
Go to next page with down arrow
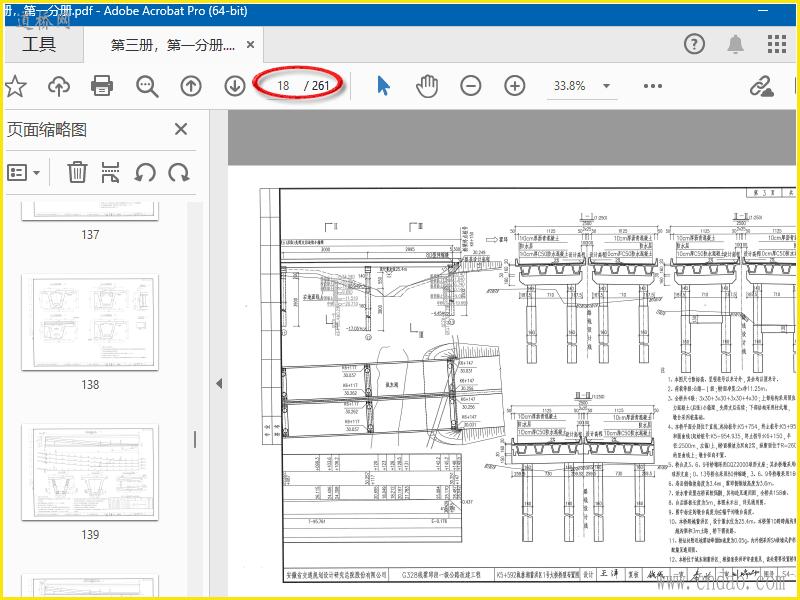235,86
